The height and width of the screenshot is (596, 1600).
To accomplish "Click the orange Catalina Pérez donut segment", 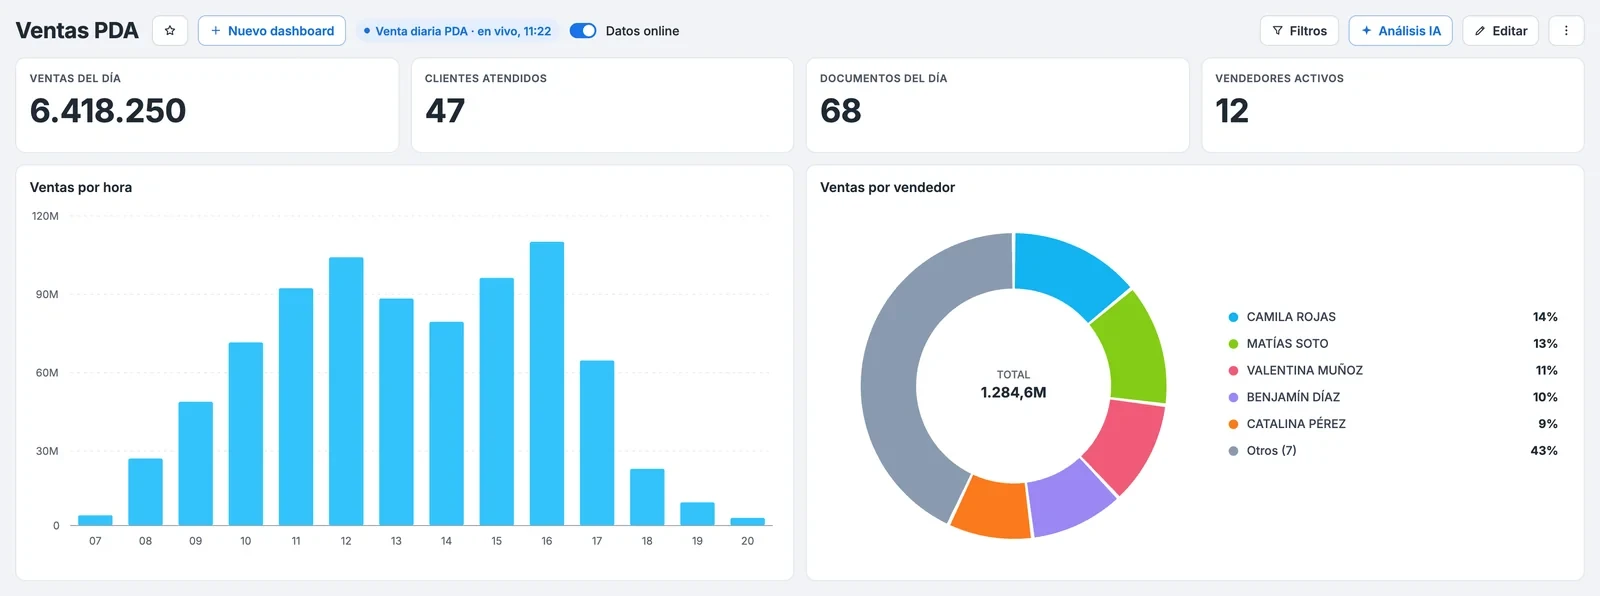I will [x=992, y=507].
